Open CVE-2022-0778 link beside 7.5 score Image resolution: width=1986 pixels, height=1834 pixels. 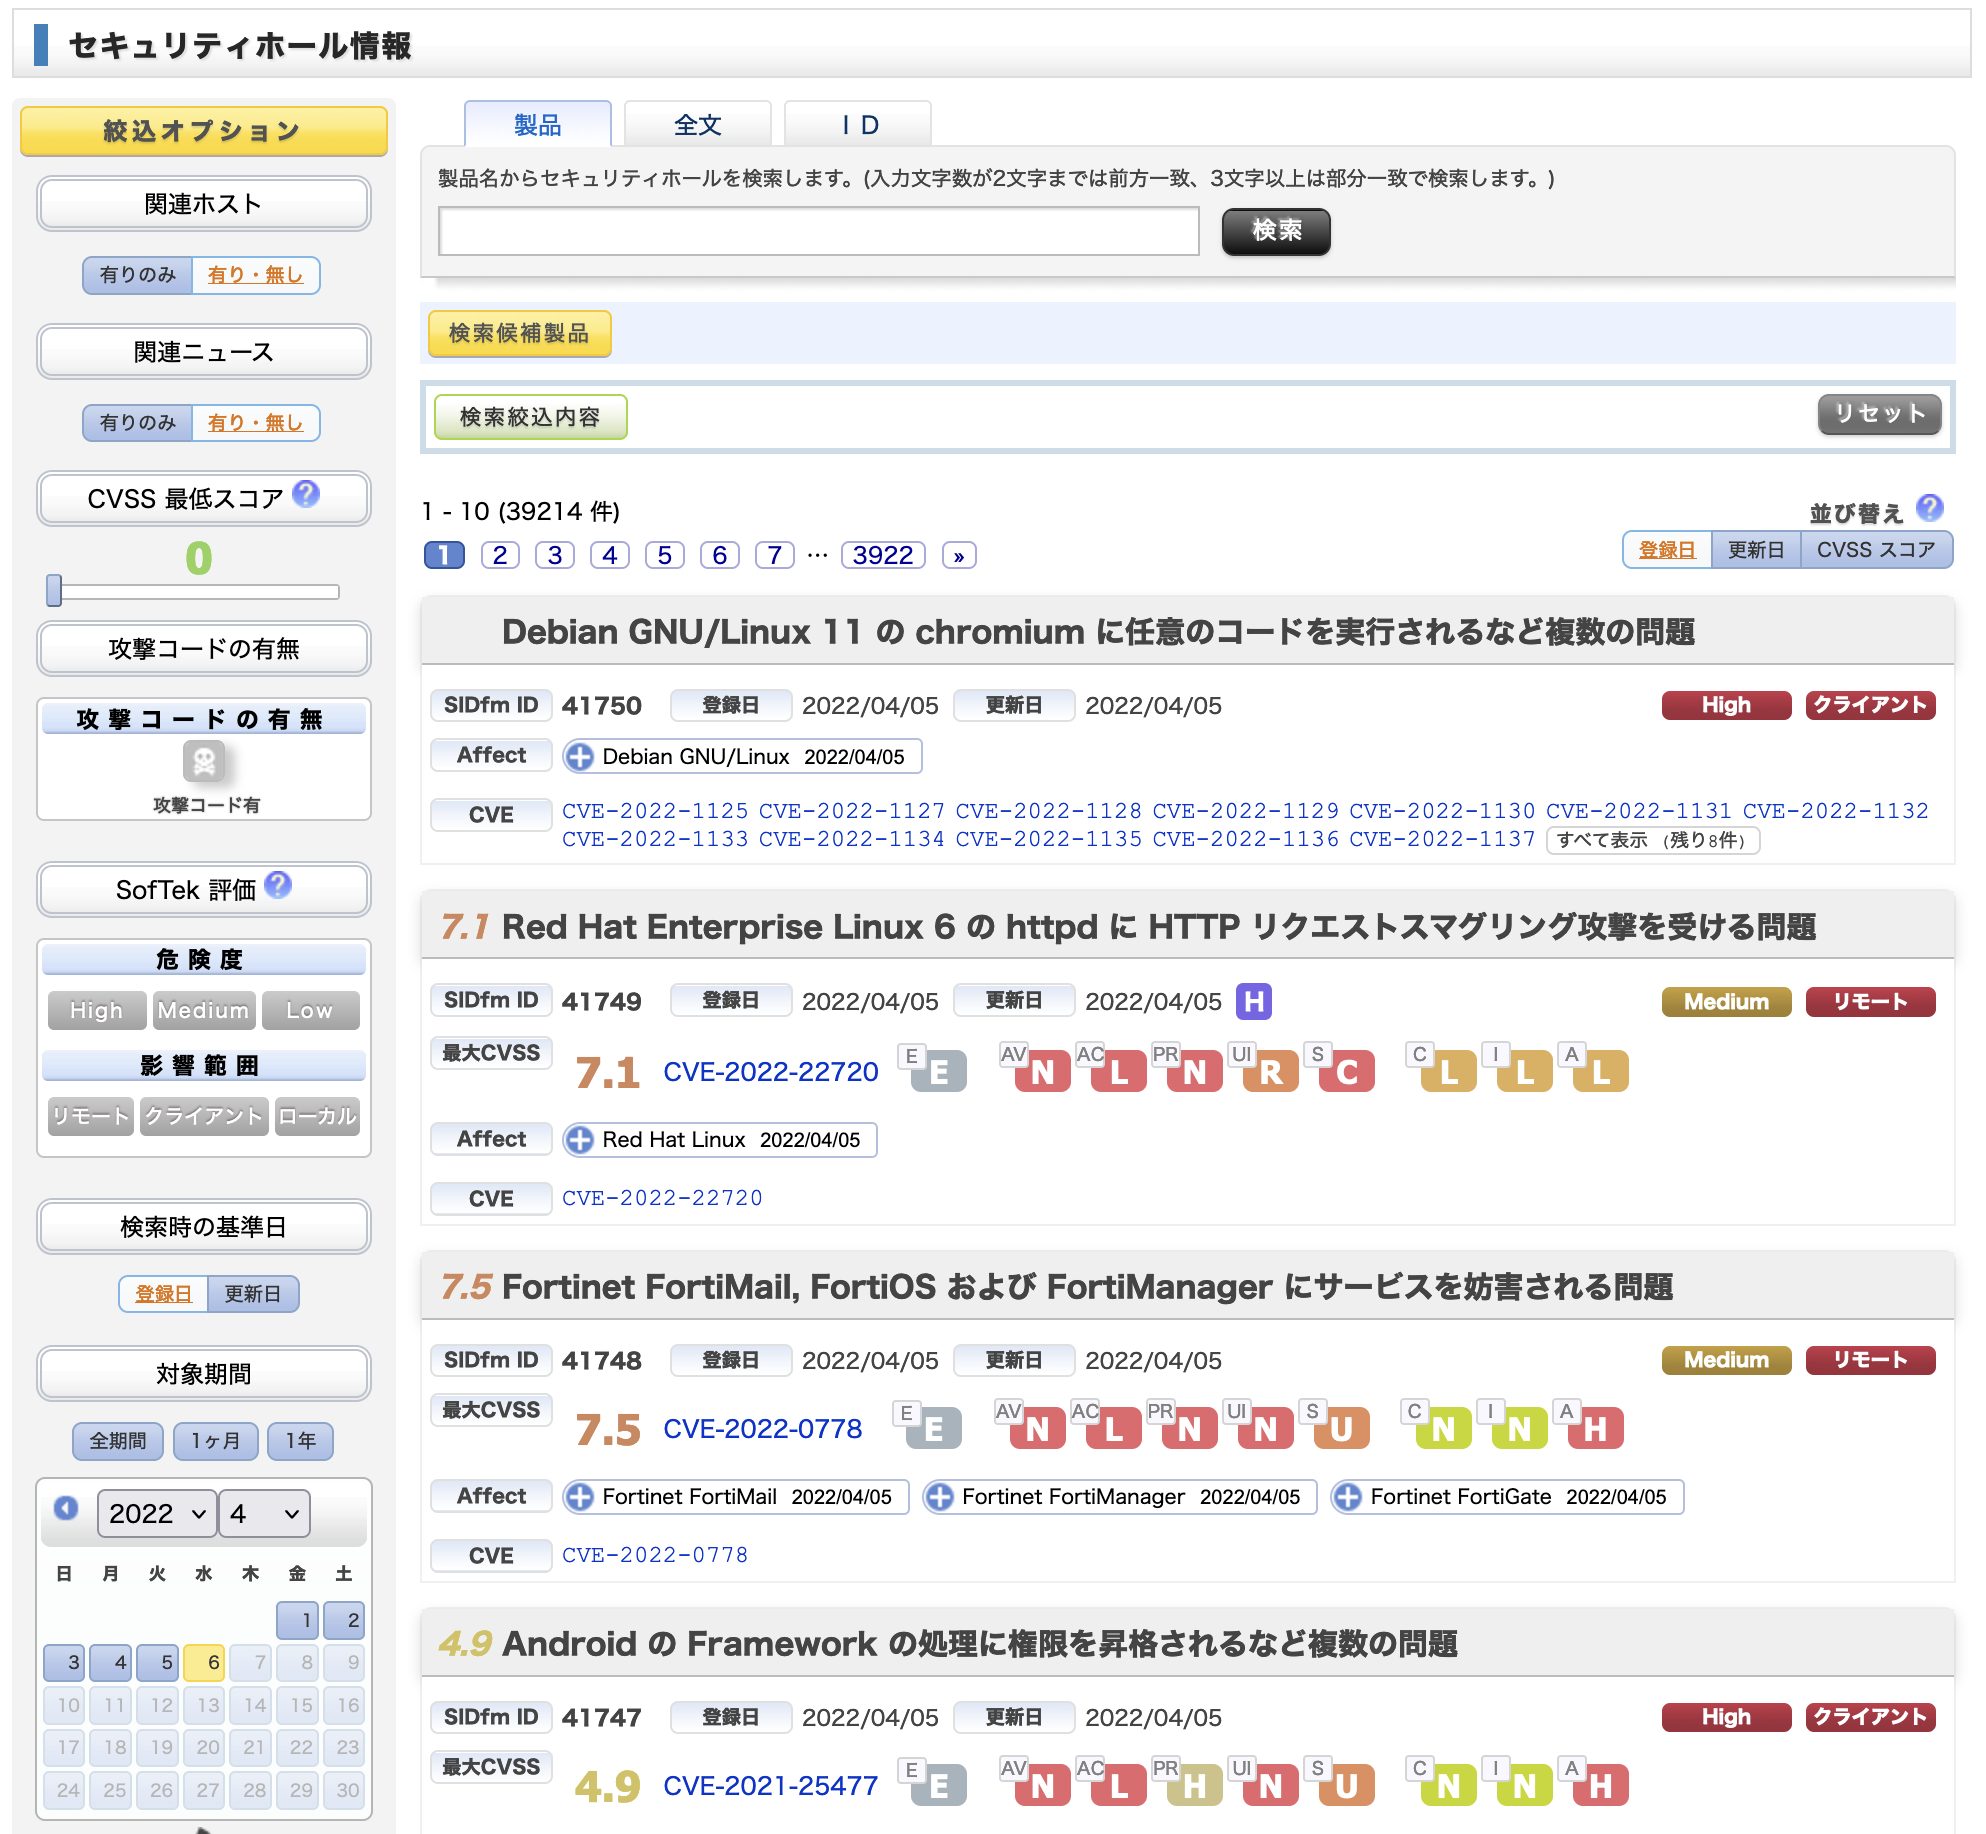(x=763, y=1429)
